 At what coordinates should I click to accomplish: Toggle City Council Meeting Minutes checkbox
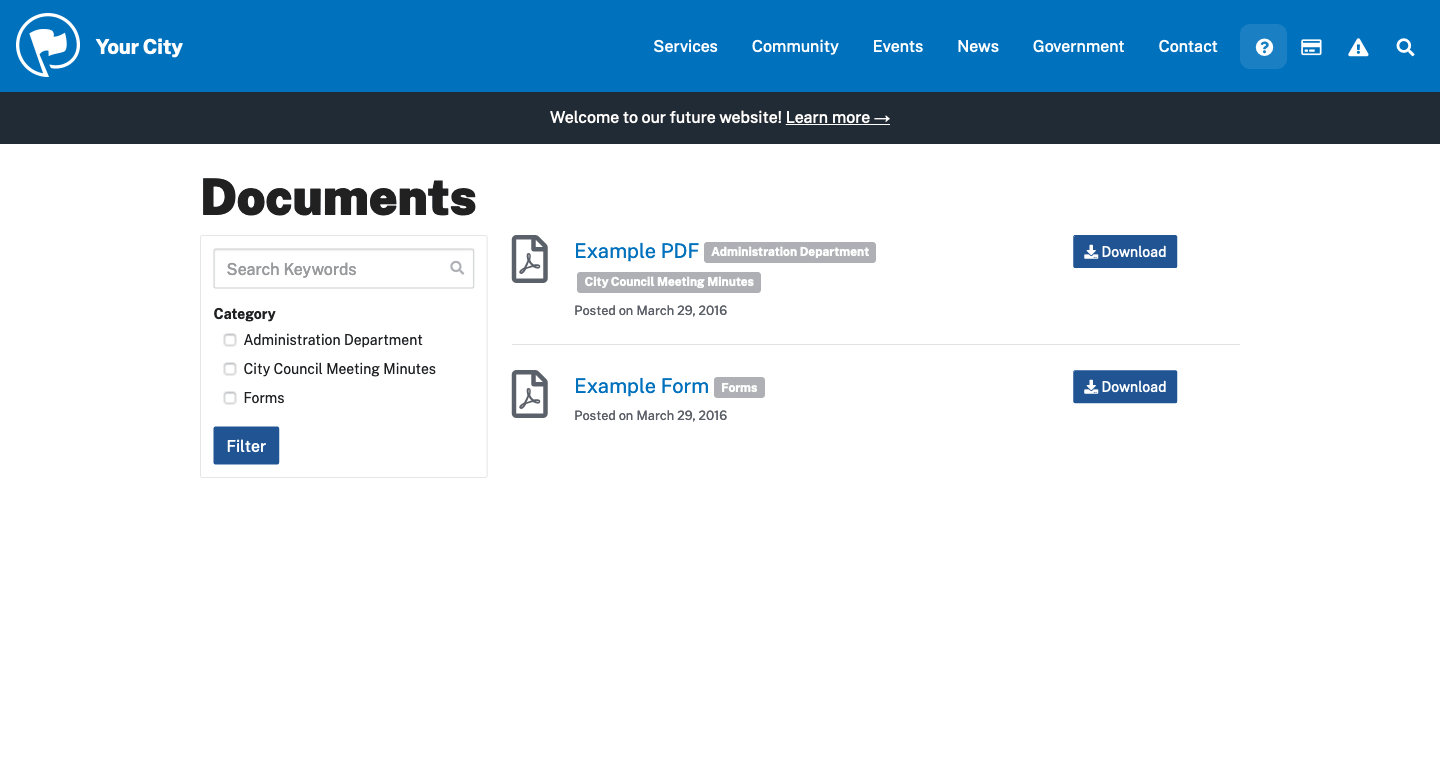[x=230, y=369]
